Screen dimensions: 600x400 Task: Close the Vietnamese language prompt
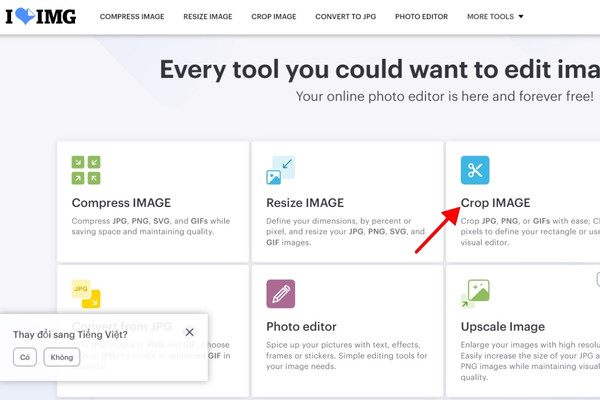pyautogui.click(x=189, y=332)
